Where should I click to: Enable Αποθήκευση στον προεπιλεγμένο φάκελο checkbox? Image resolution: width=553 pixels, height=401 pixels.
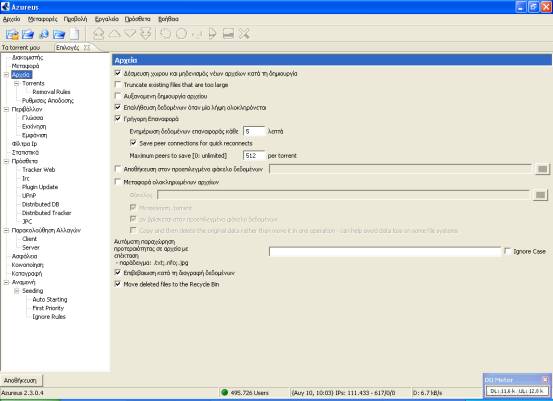coord(118,169)
